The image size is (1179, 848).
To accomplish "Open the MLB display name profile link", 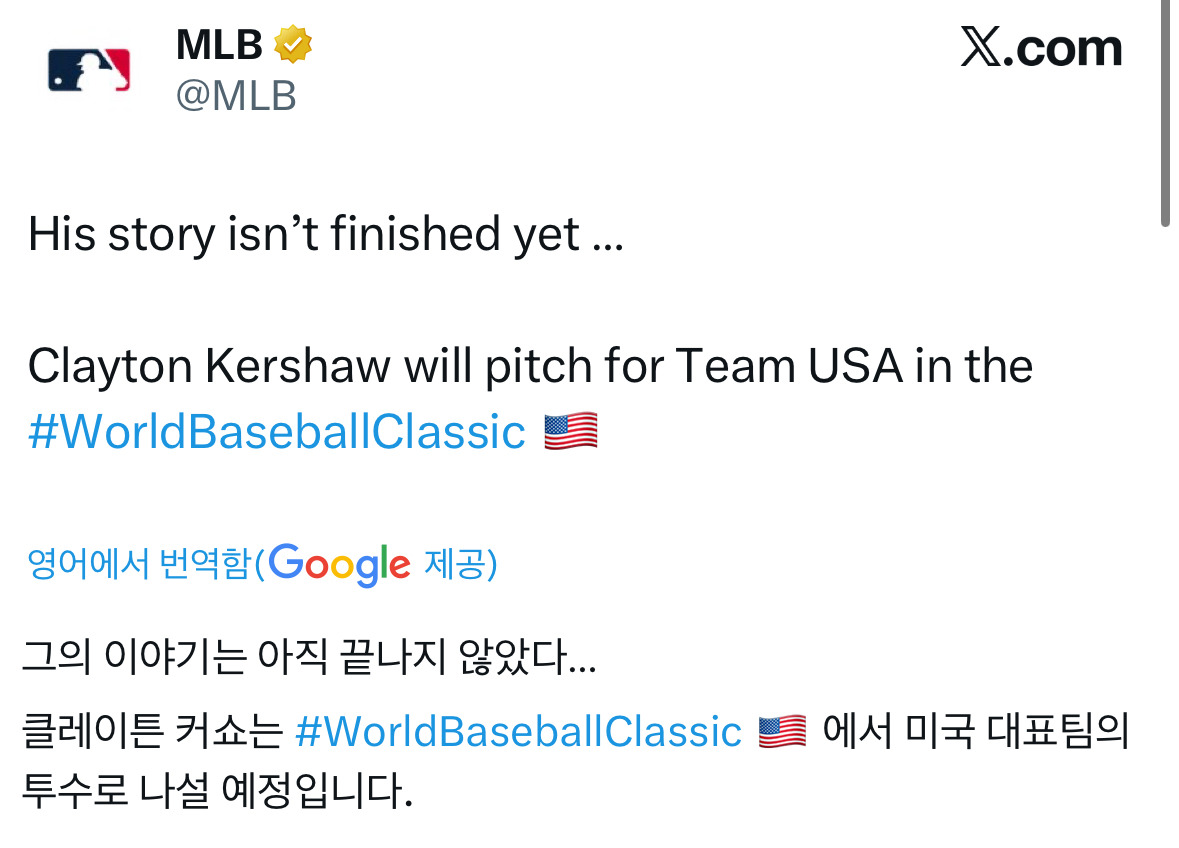I will tap(219, 45).
